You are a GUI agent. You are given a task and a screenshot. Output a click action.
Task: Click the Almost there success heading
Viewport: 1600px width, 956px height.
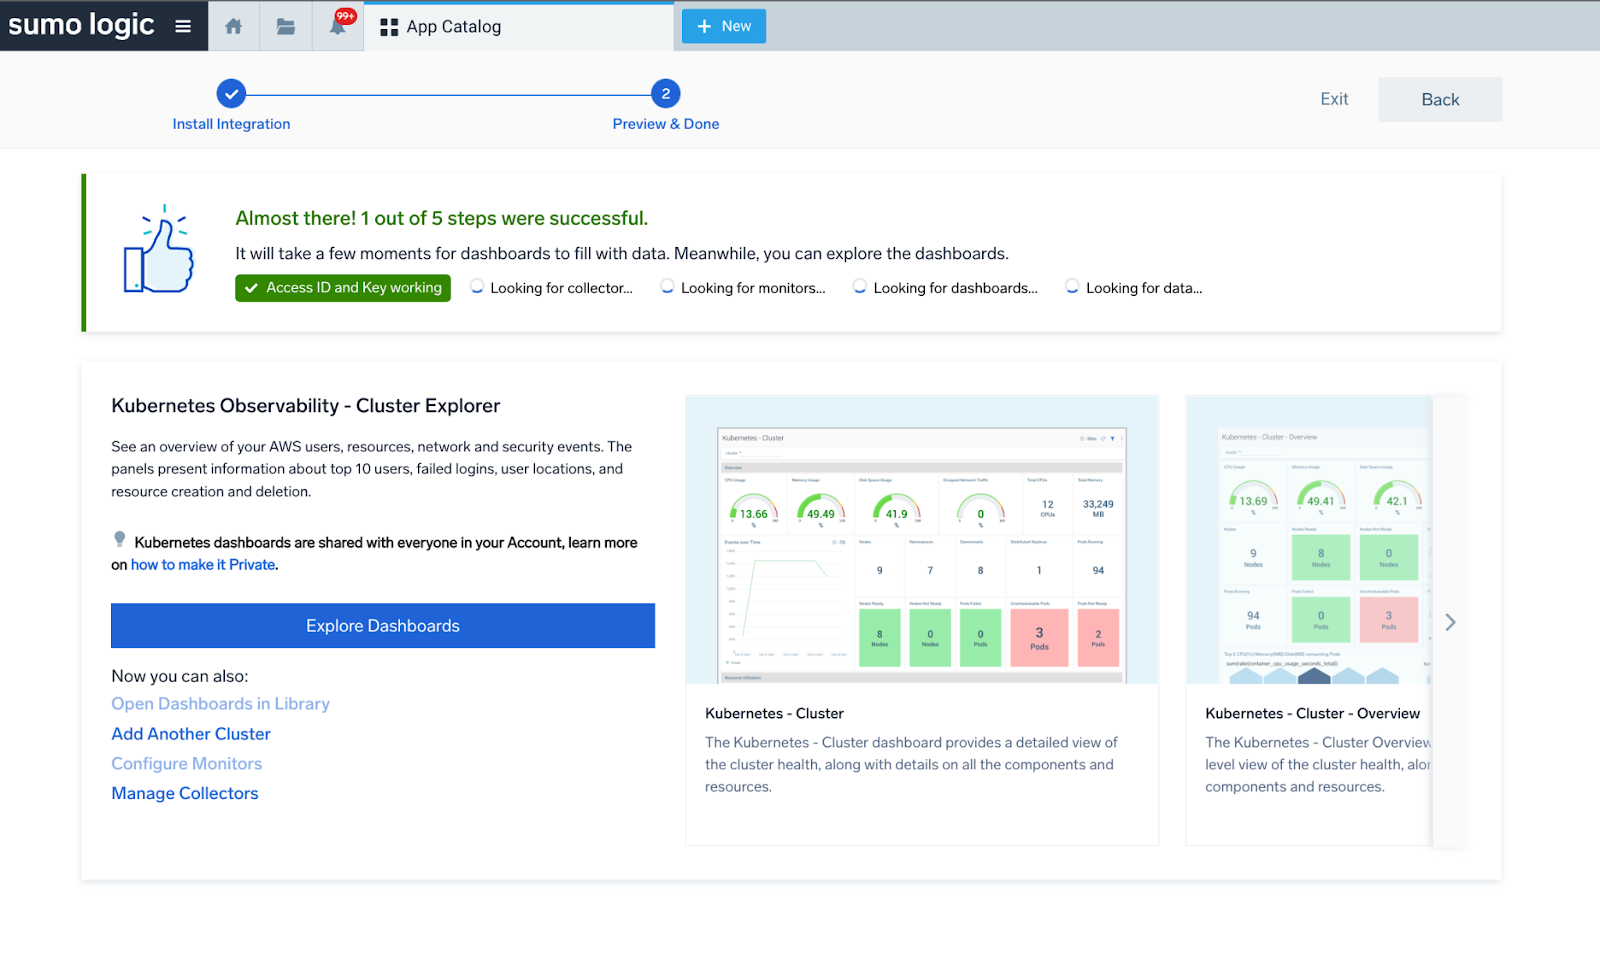(x=441, y=218)
